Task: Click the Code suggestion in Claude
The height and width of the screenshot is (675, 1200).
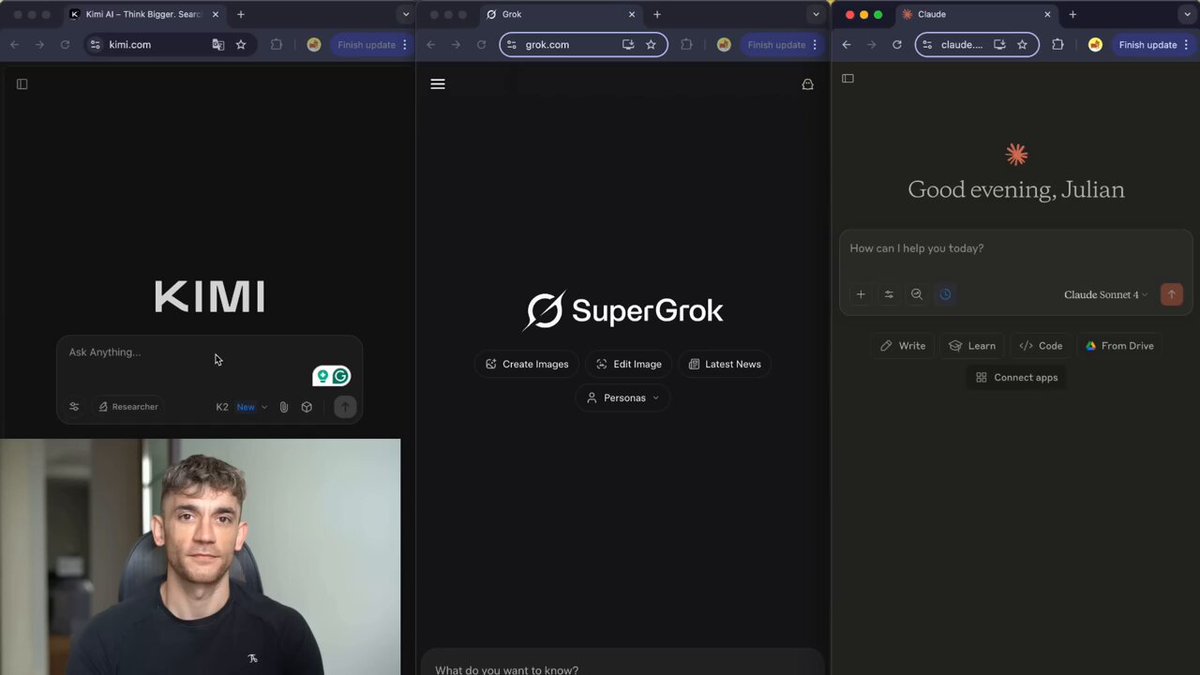Action: click(x=1040, y=346)
